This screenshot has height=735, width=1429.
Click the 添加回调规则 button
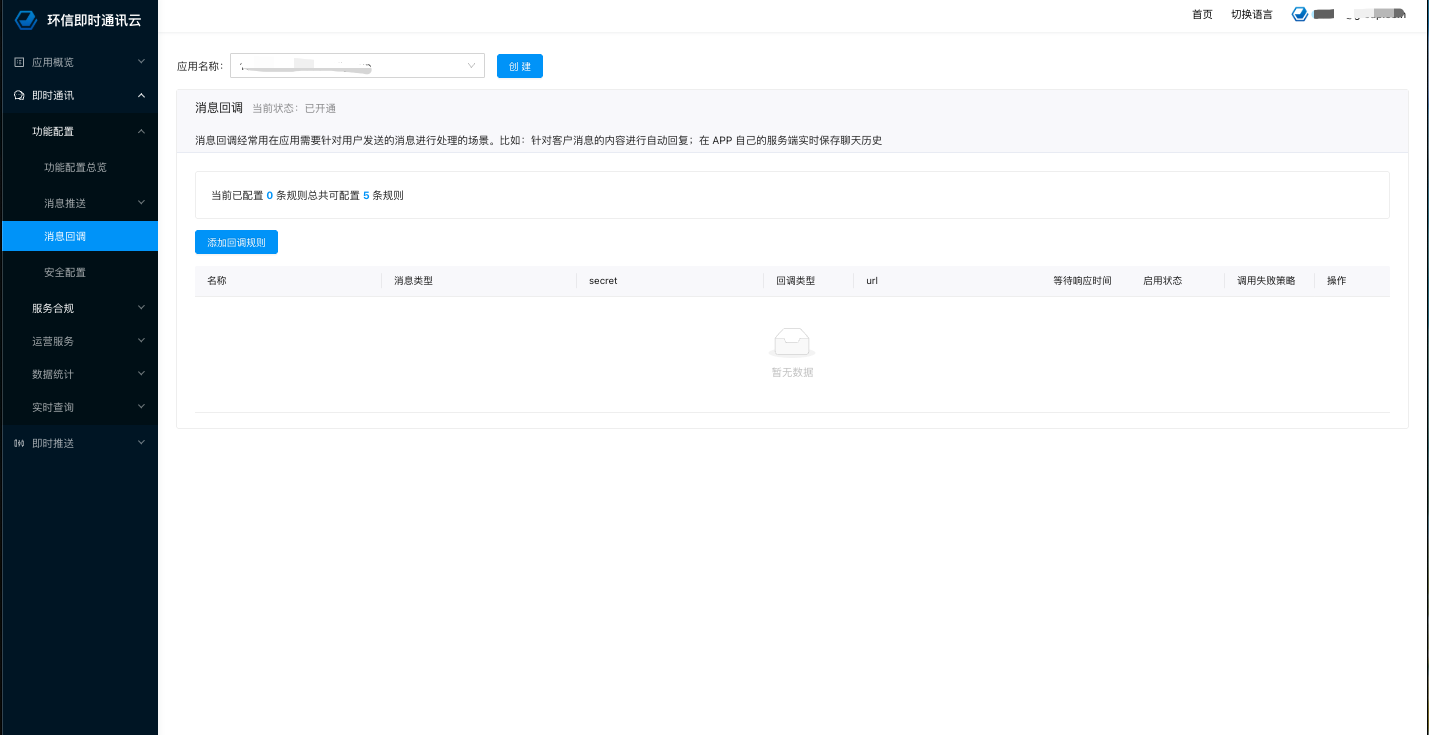[x=236, y=242]
